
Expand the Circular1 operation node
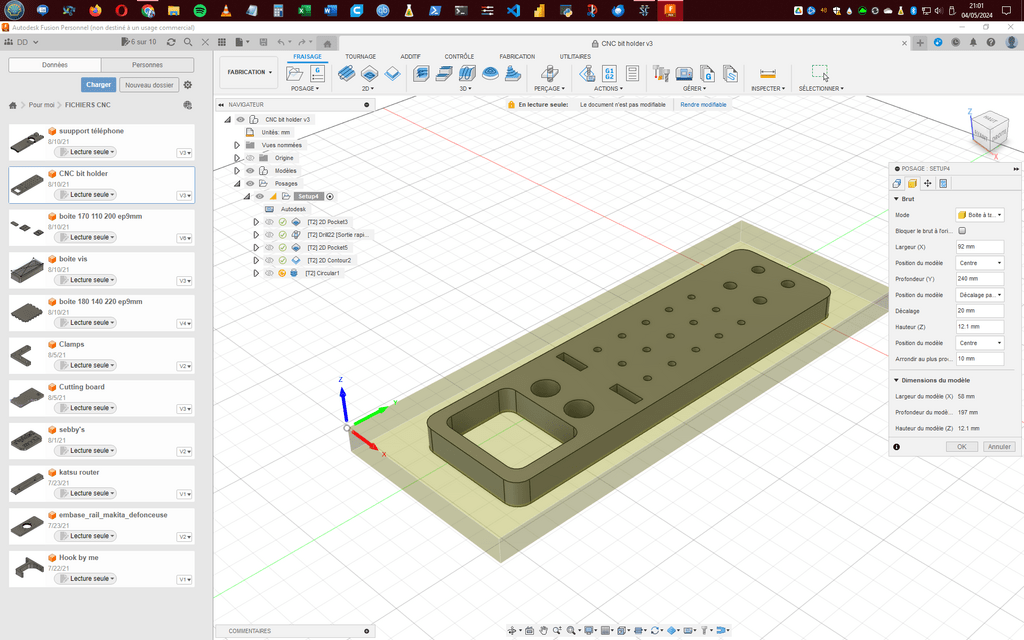point(256,273)
